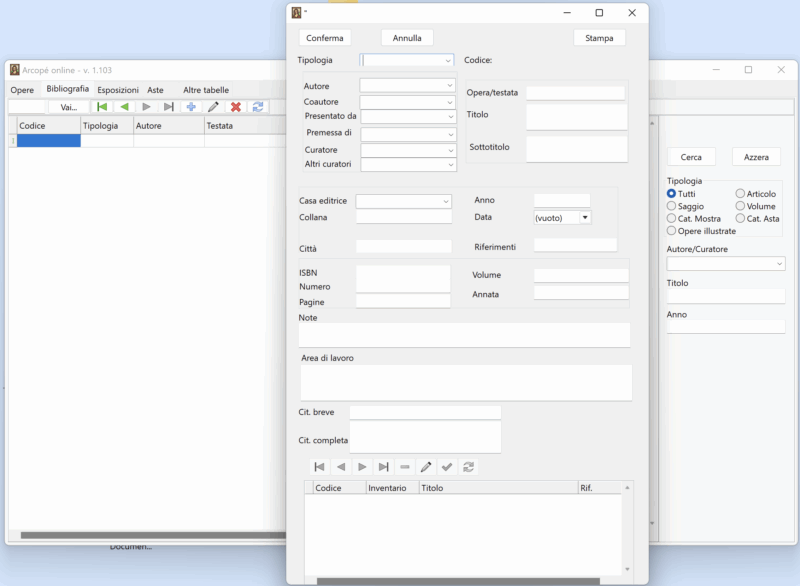The image size is (800, 586).
Task: Open the Esposizioni menu
Action: tap(118, 90)
